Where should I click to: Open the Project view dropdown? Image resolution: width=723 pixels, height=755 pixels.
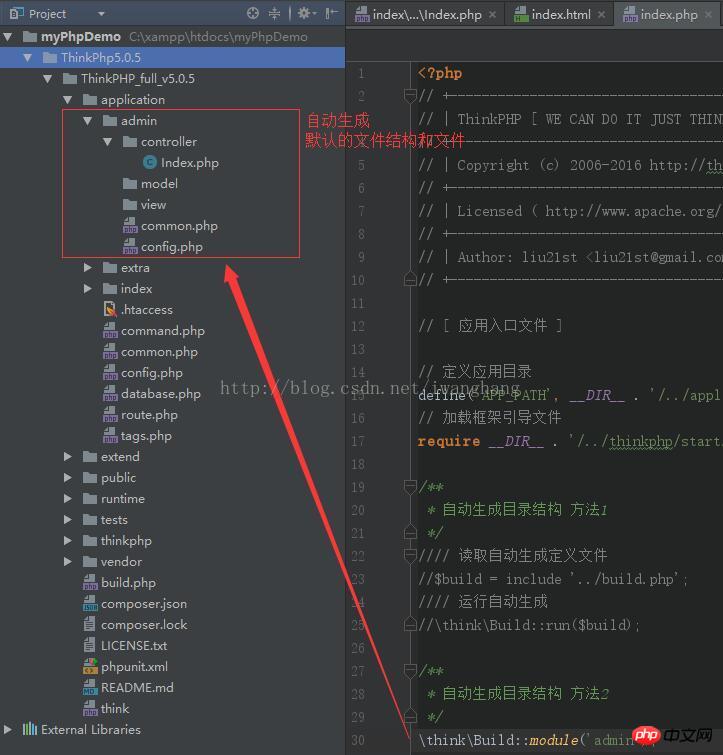coord(101,14)
